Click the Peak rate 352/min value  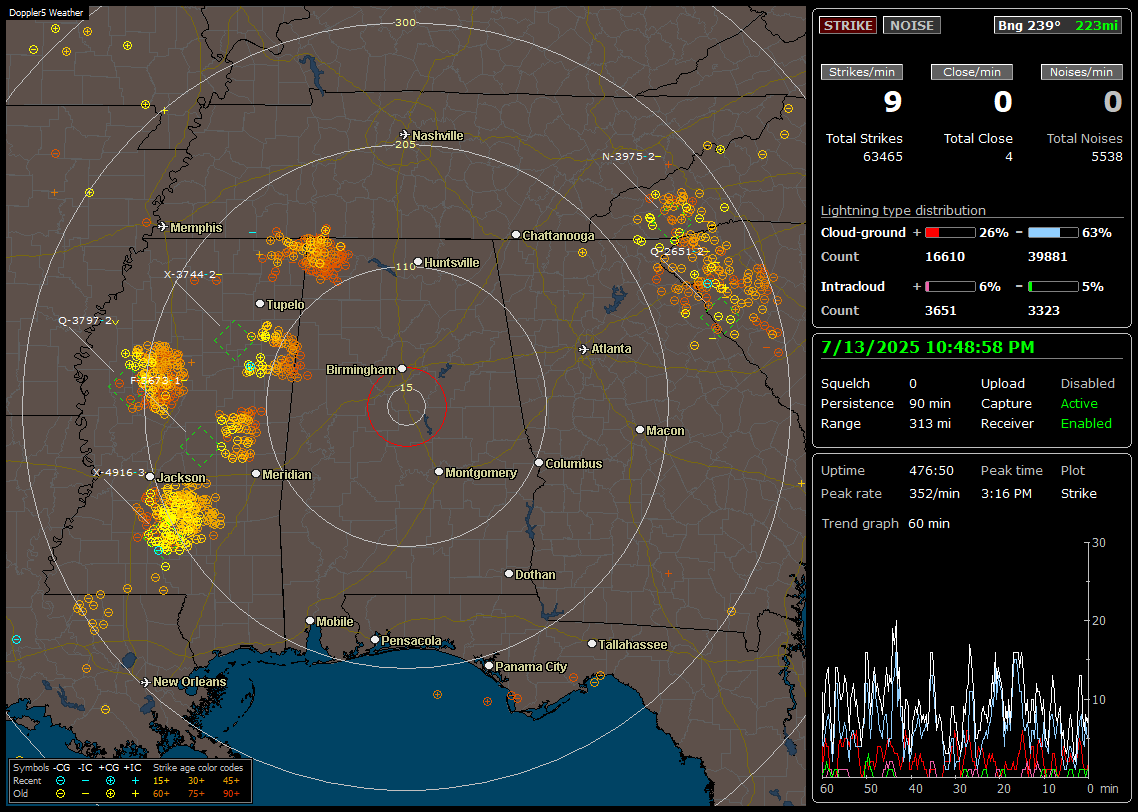tap(934, 493)
